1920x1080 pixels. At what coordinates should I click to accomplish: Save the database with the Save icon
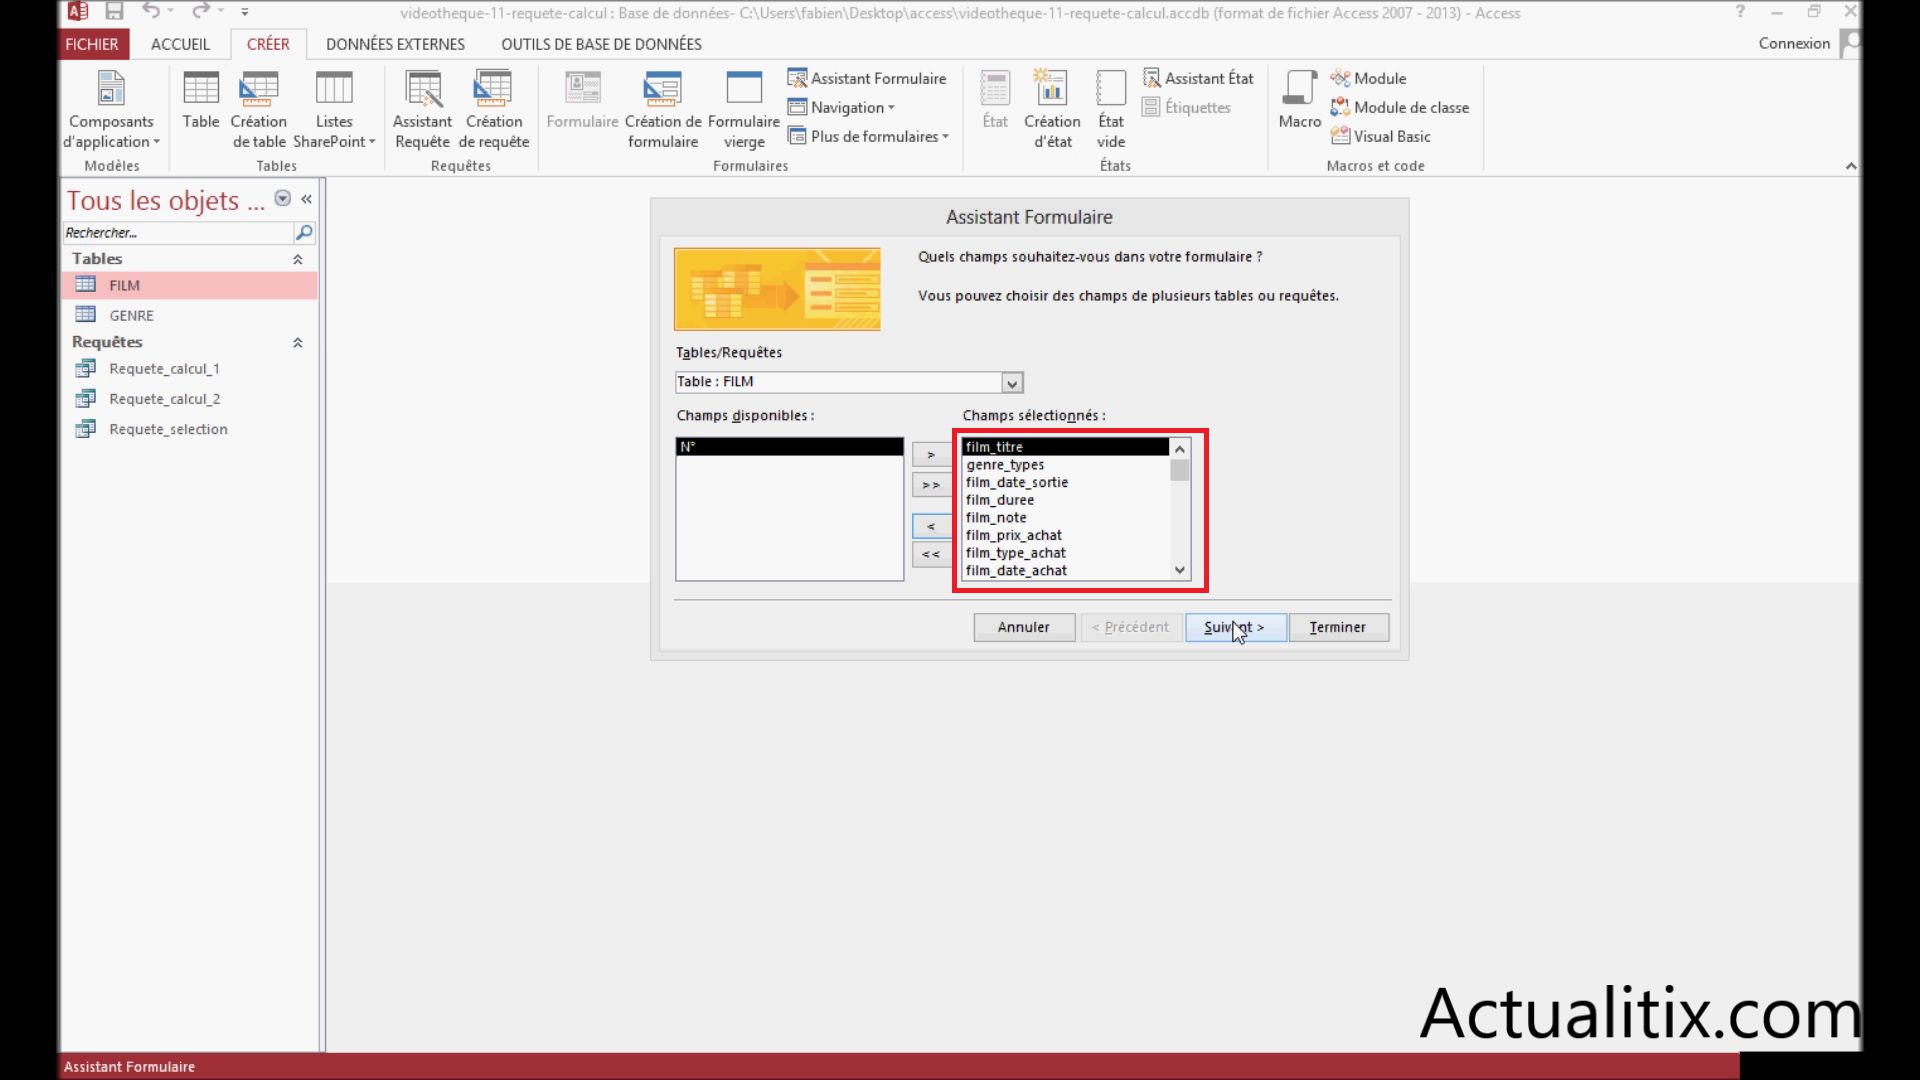114,12
